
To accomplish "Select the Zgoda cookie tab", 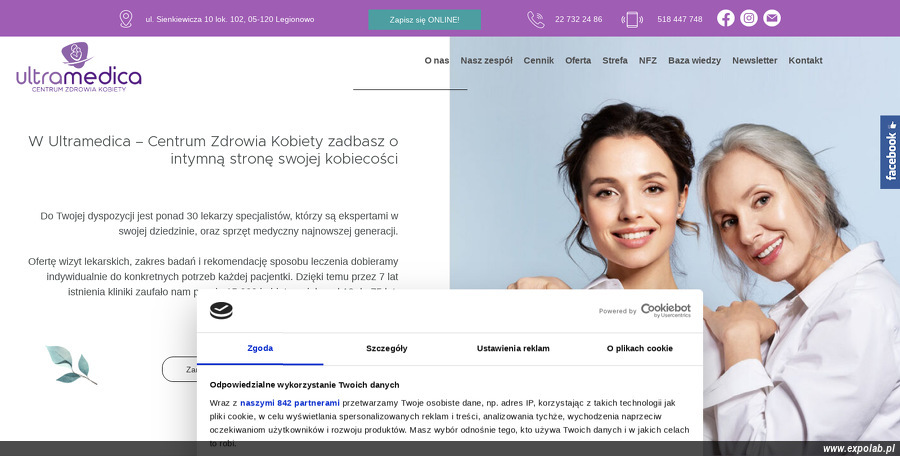I will [x=260, y=349].
